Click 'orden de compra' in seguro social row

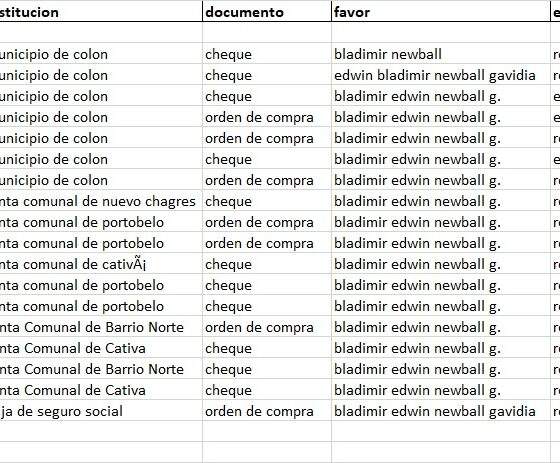click(267, 410)
